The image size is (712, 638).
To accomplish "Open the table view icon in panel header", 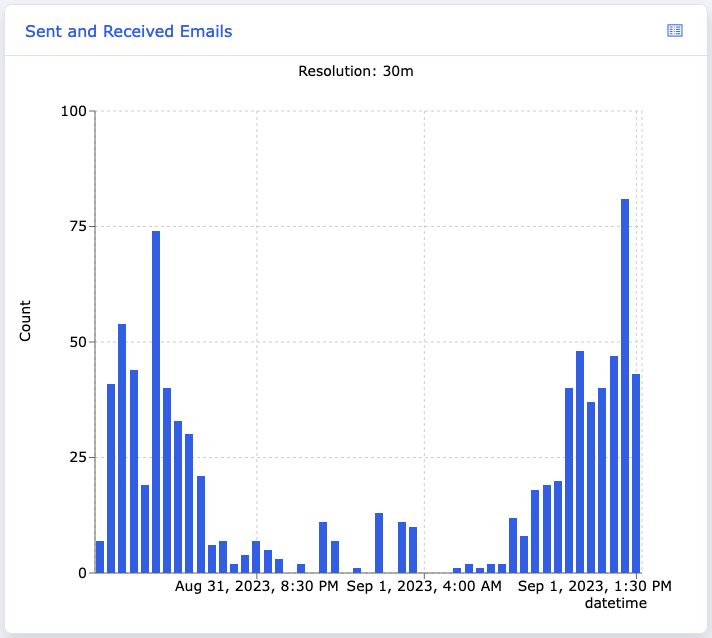I will (x=675, y=31).
